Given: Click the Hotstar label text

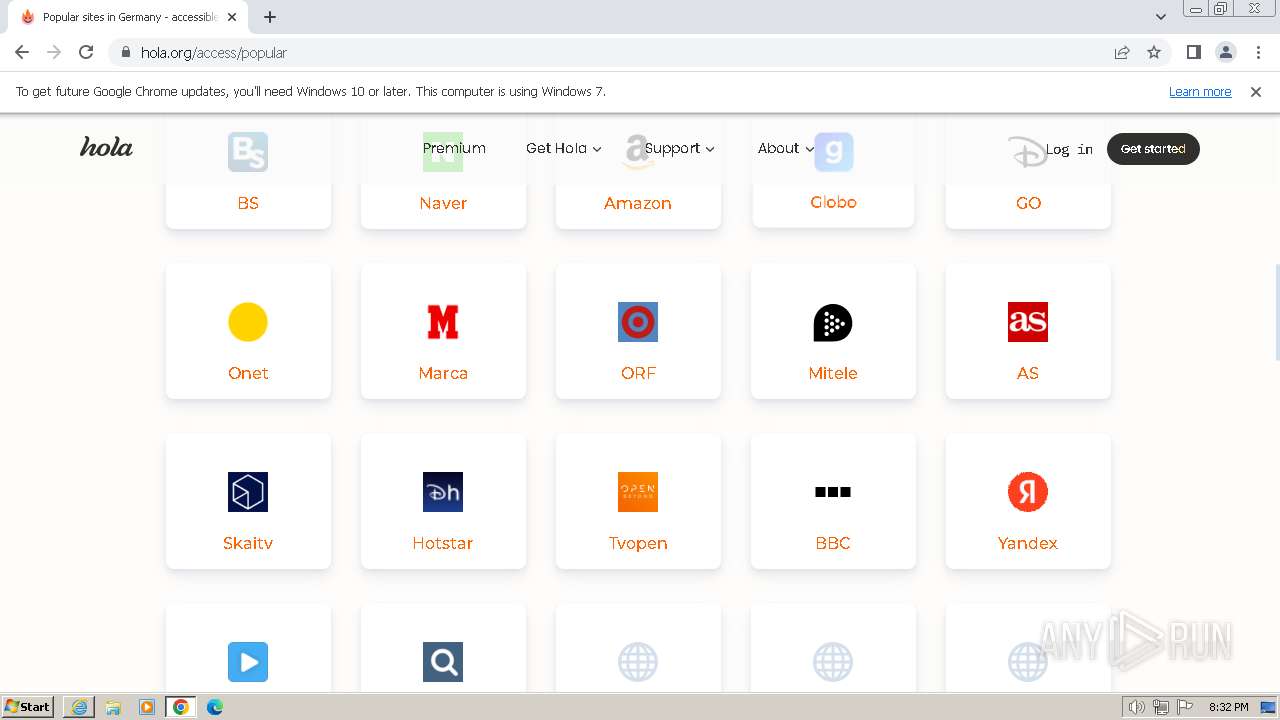Looking at the screenshot, I should point(442,543).
